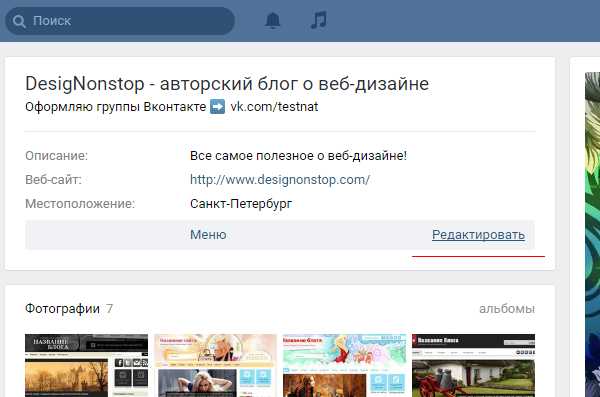600x397 pixels.
Task: Click the group status text vk.com/testnat
Action: [274, 106]
